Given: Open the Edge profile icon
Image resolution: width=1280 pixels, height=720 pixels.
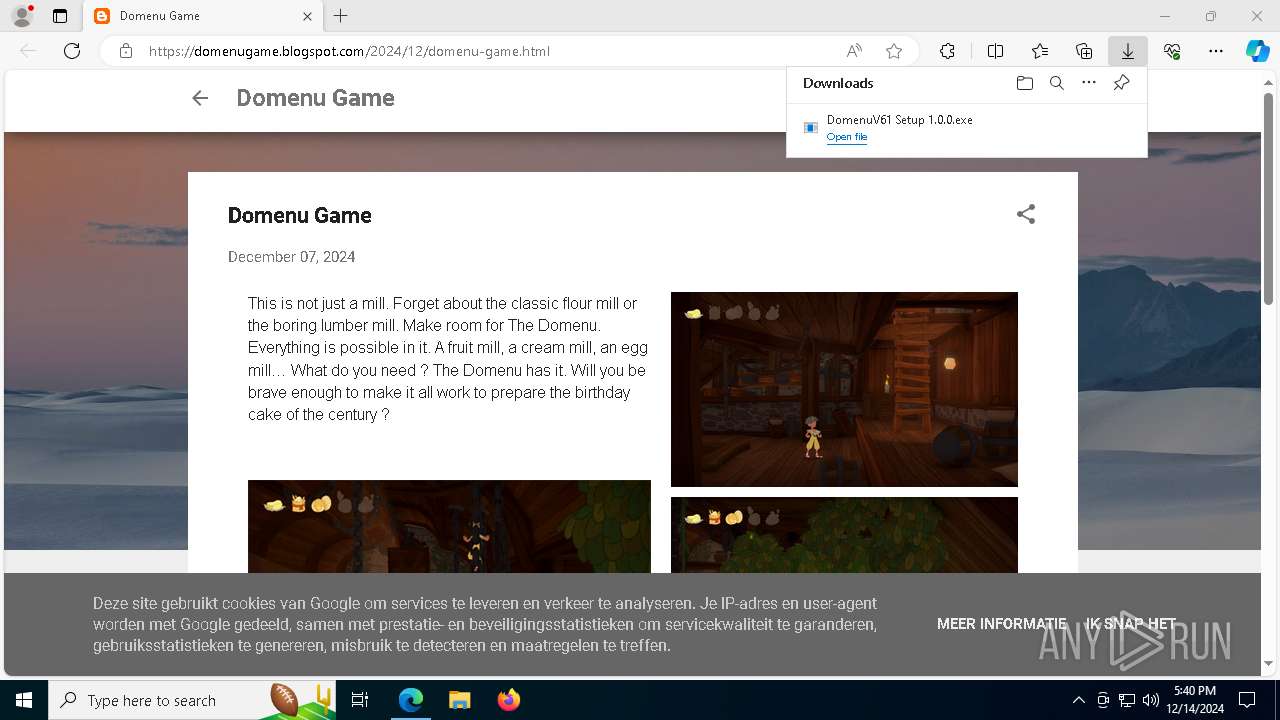Looking at the screenshot, I should tap(22, 16).
